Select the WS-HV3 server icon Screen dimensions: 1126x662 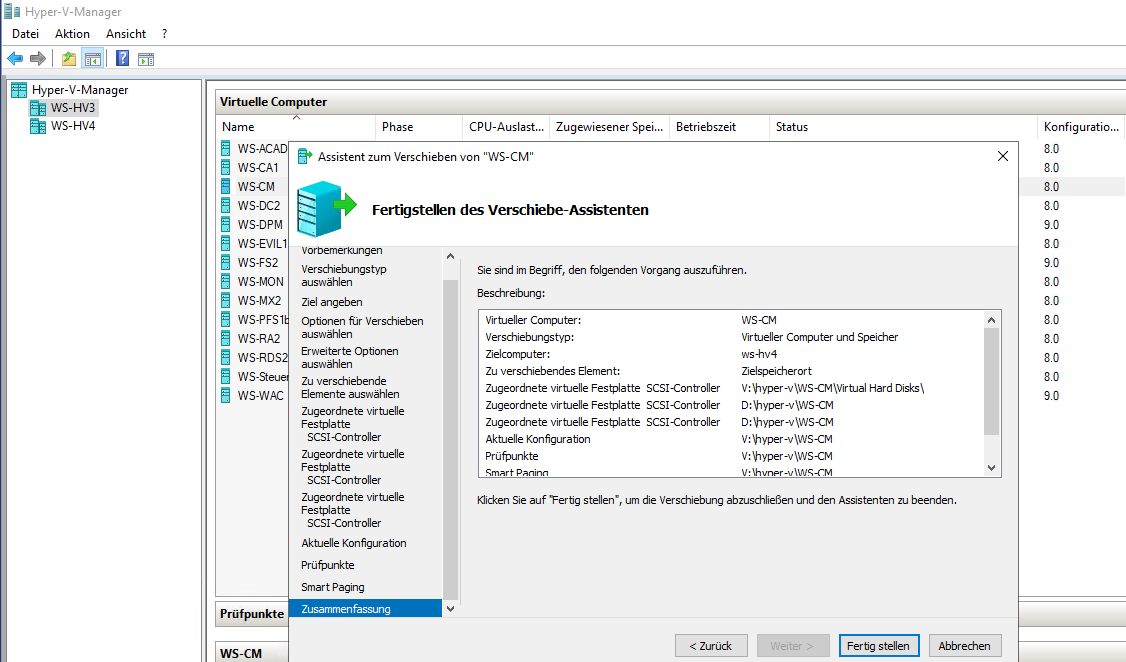(x=37, y=108)
